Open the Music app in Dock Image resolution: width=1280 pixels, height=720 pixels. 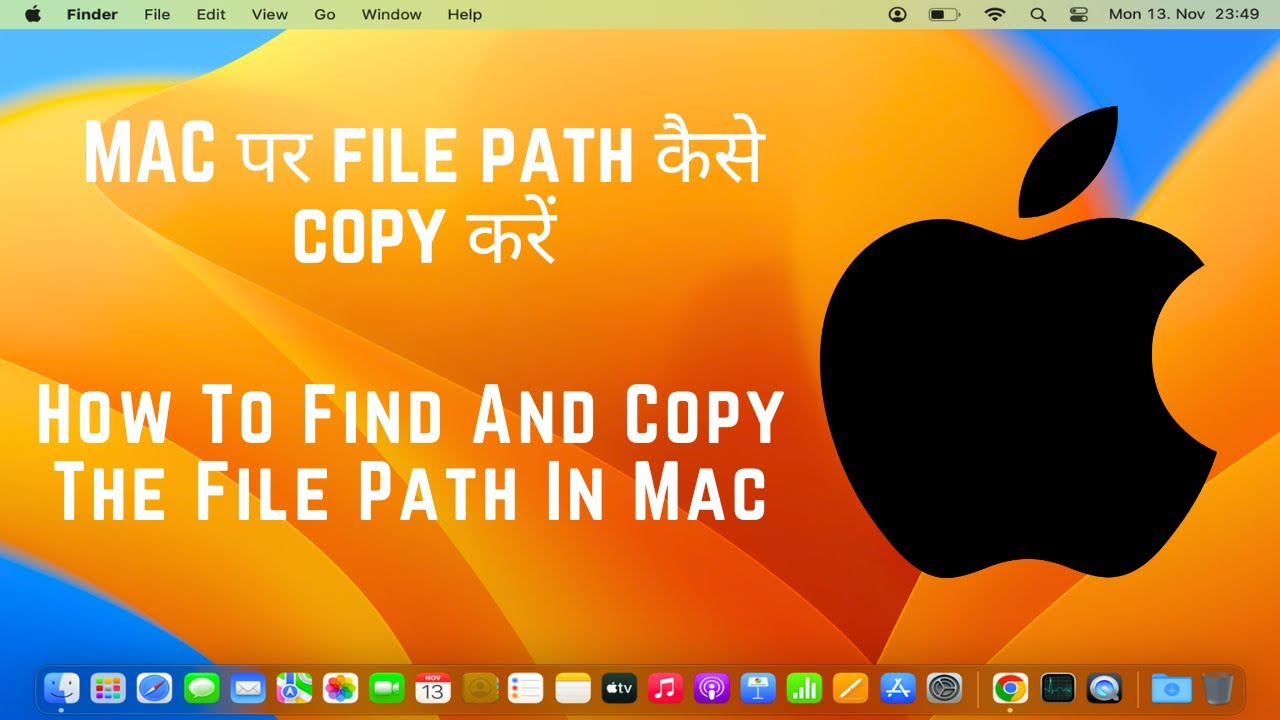[665, 688]
